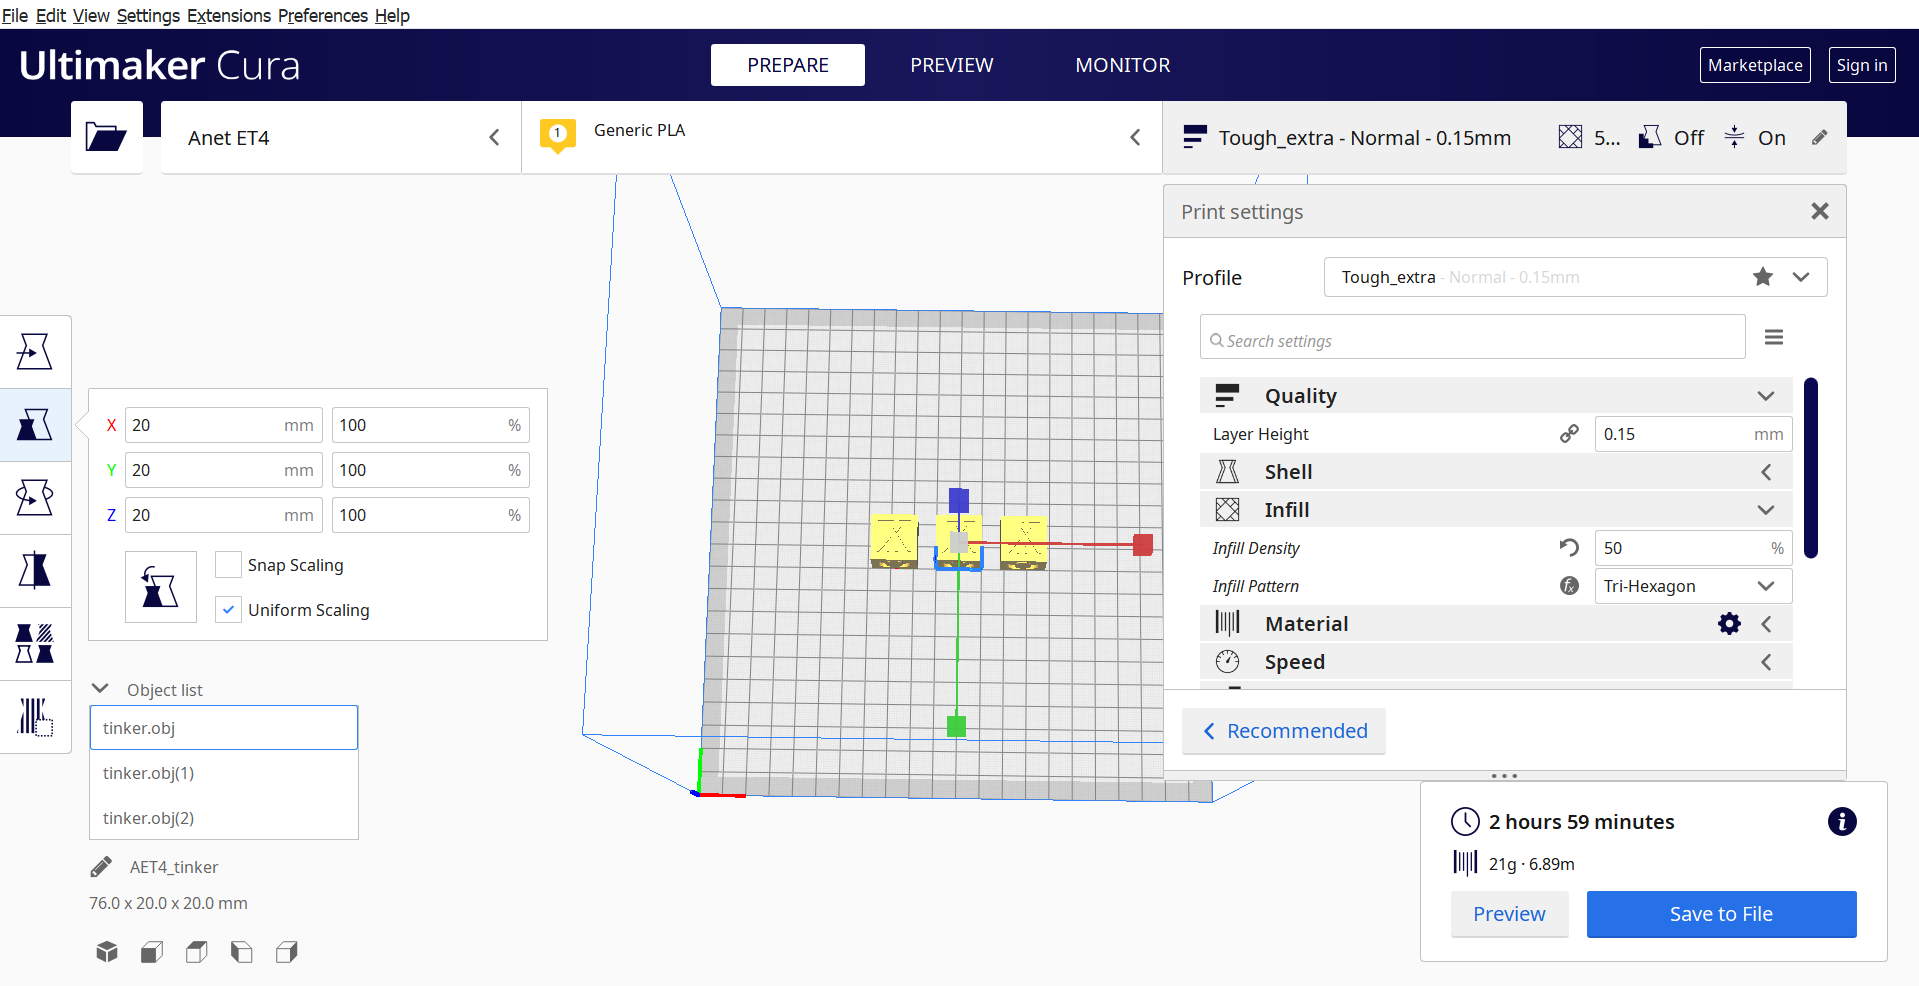Click the star icon in Profile box
The image size is (1919, 986).
1763,277
